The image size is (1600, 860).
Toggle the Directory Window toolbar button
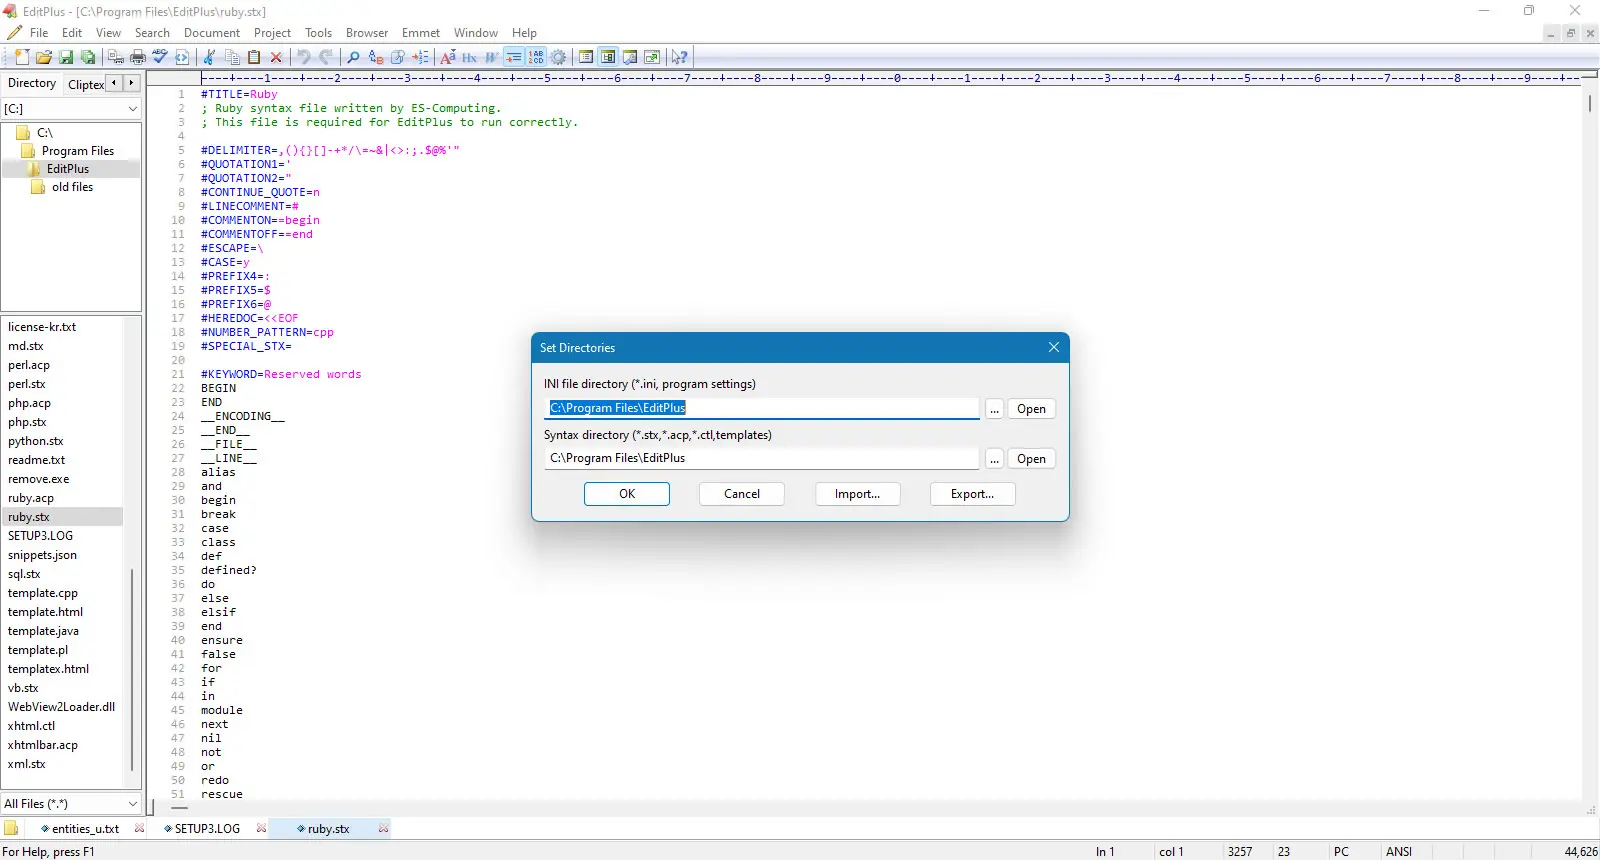[x=586, y=57]
